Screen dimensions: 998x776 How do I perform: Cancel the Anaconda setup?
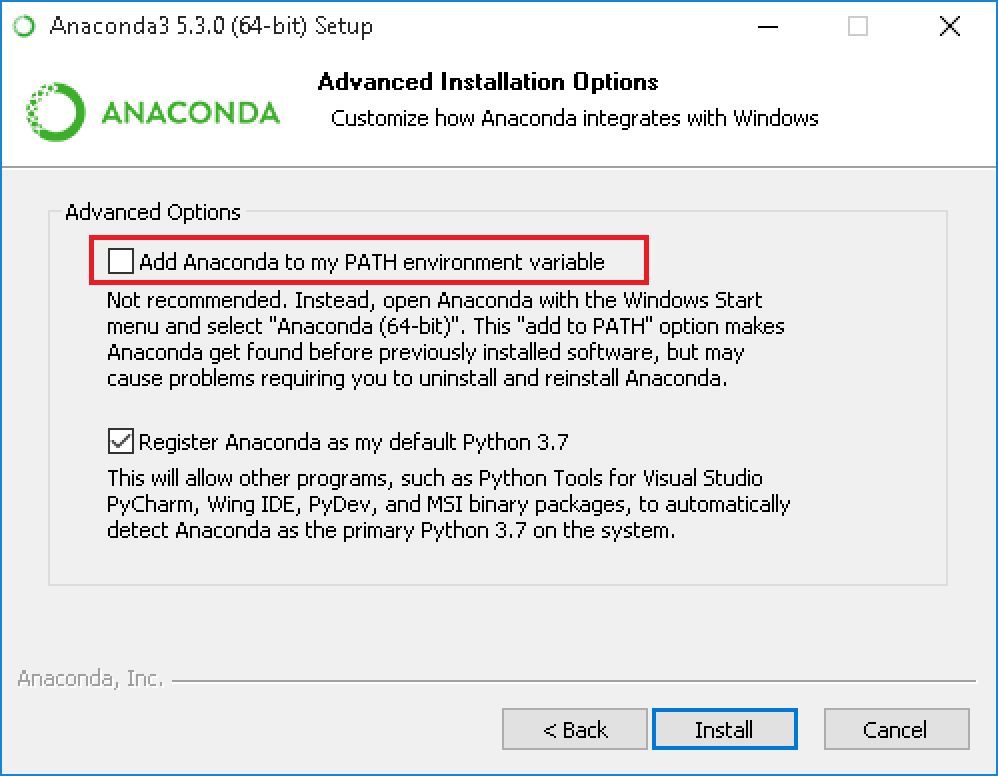[x=896, y=729]
